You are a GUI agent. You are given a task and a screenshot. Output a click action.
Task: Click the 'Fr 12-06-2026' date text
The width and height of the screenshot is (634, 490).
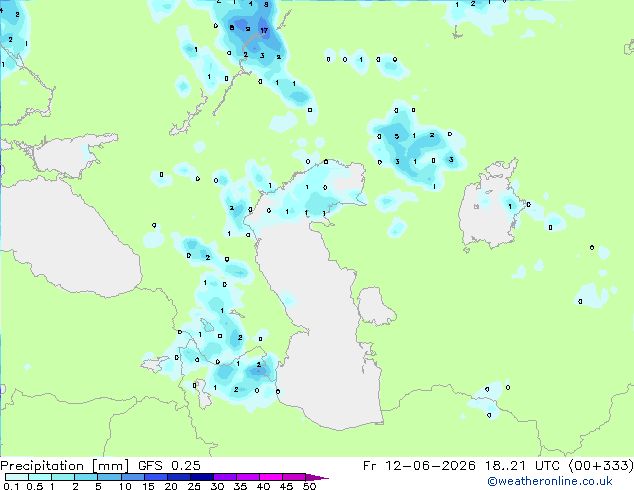(419, 466)
